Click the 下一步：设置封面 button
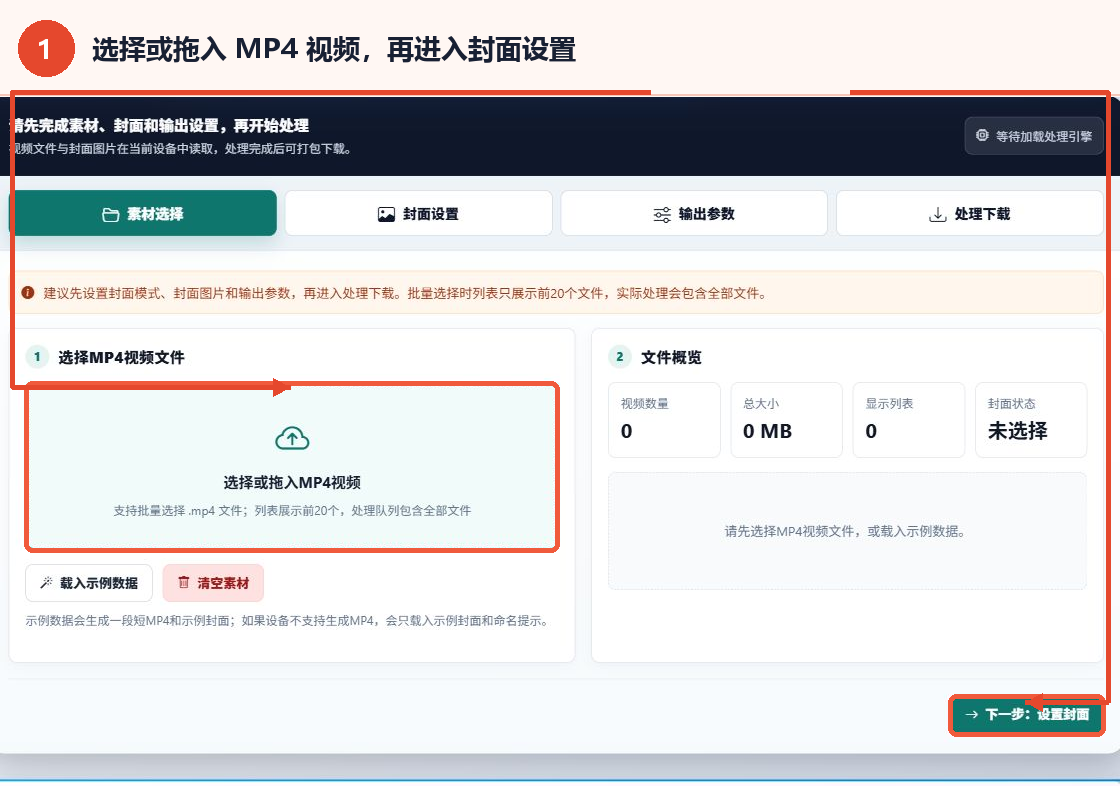This screenshot has height=786, width=1120. 1026,714
